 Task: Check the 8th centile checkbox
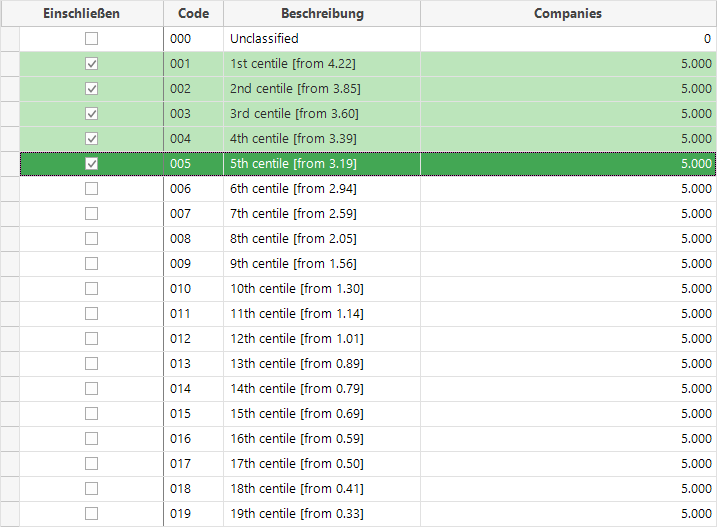tap(91, 238)
